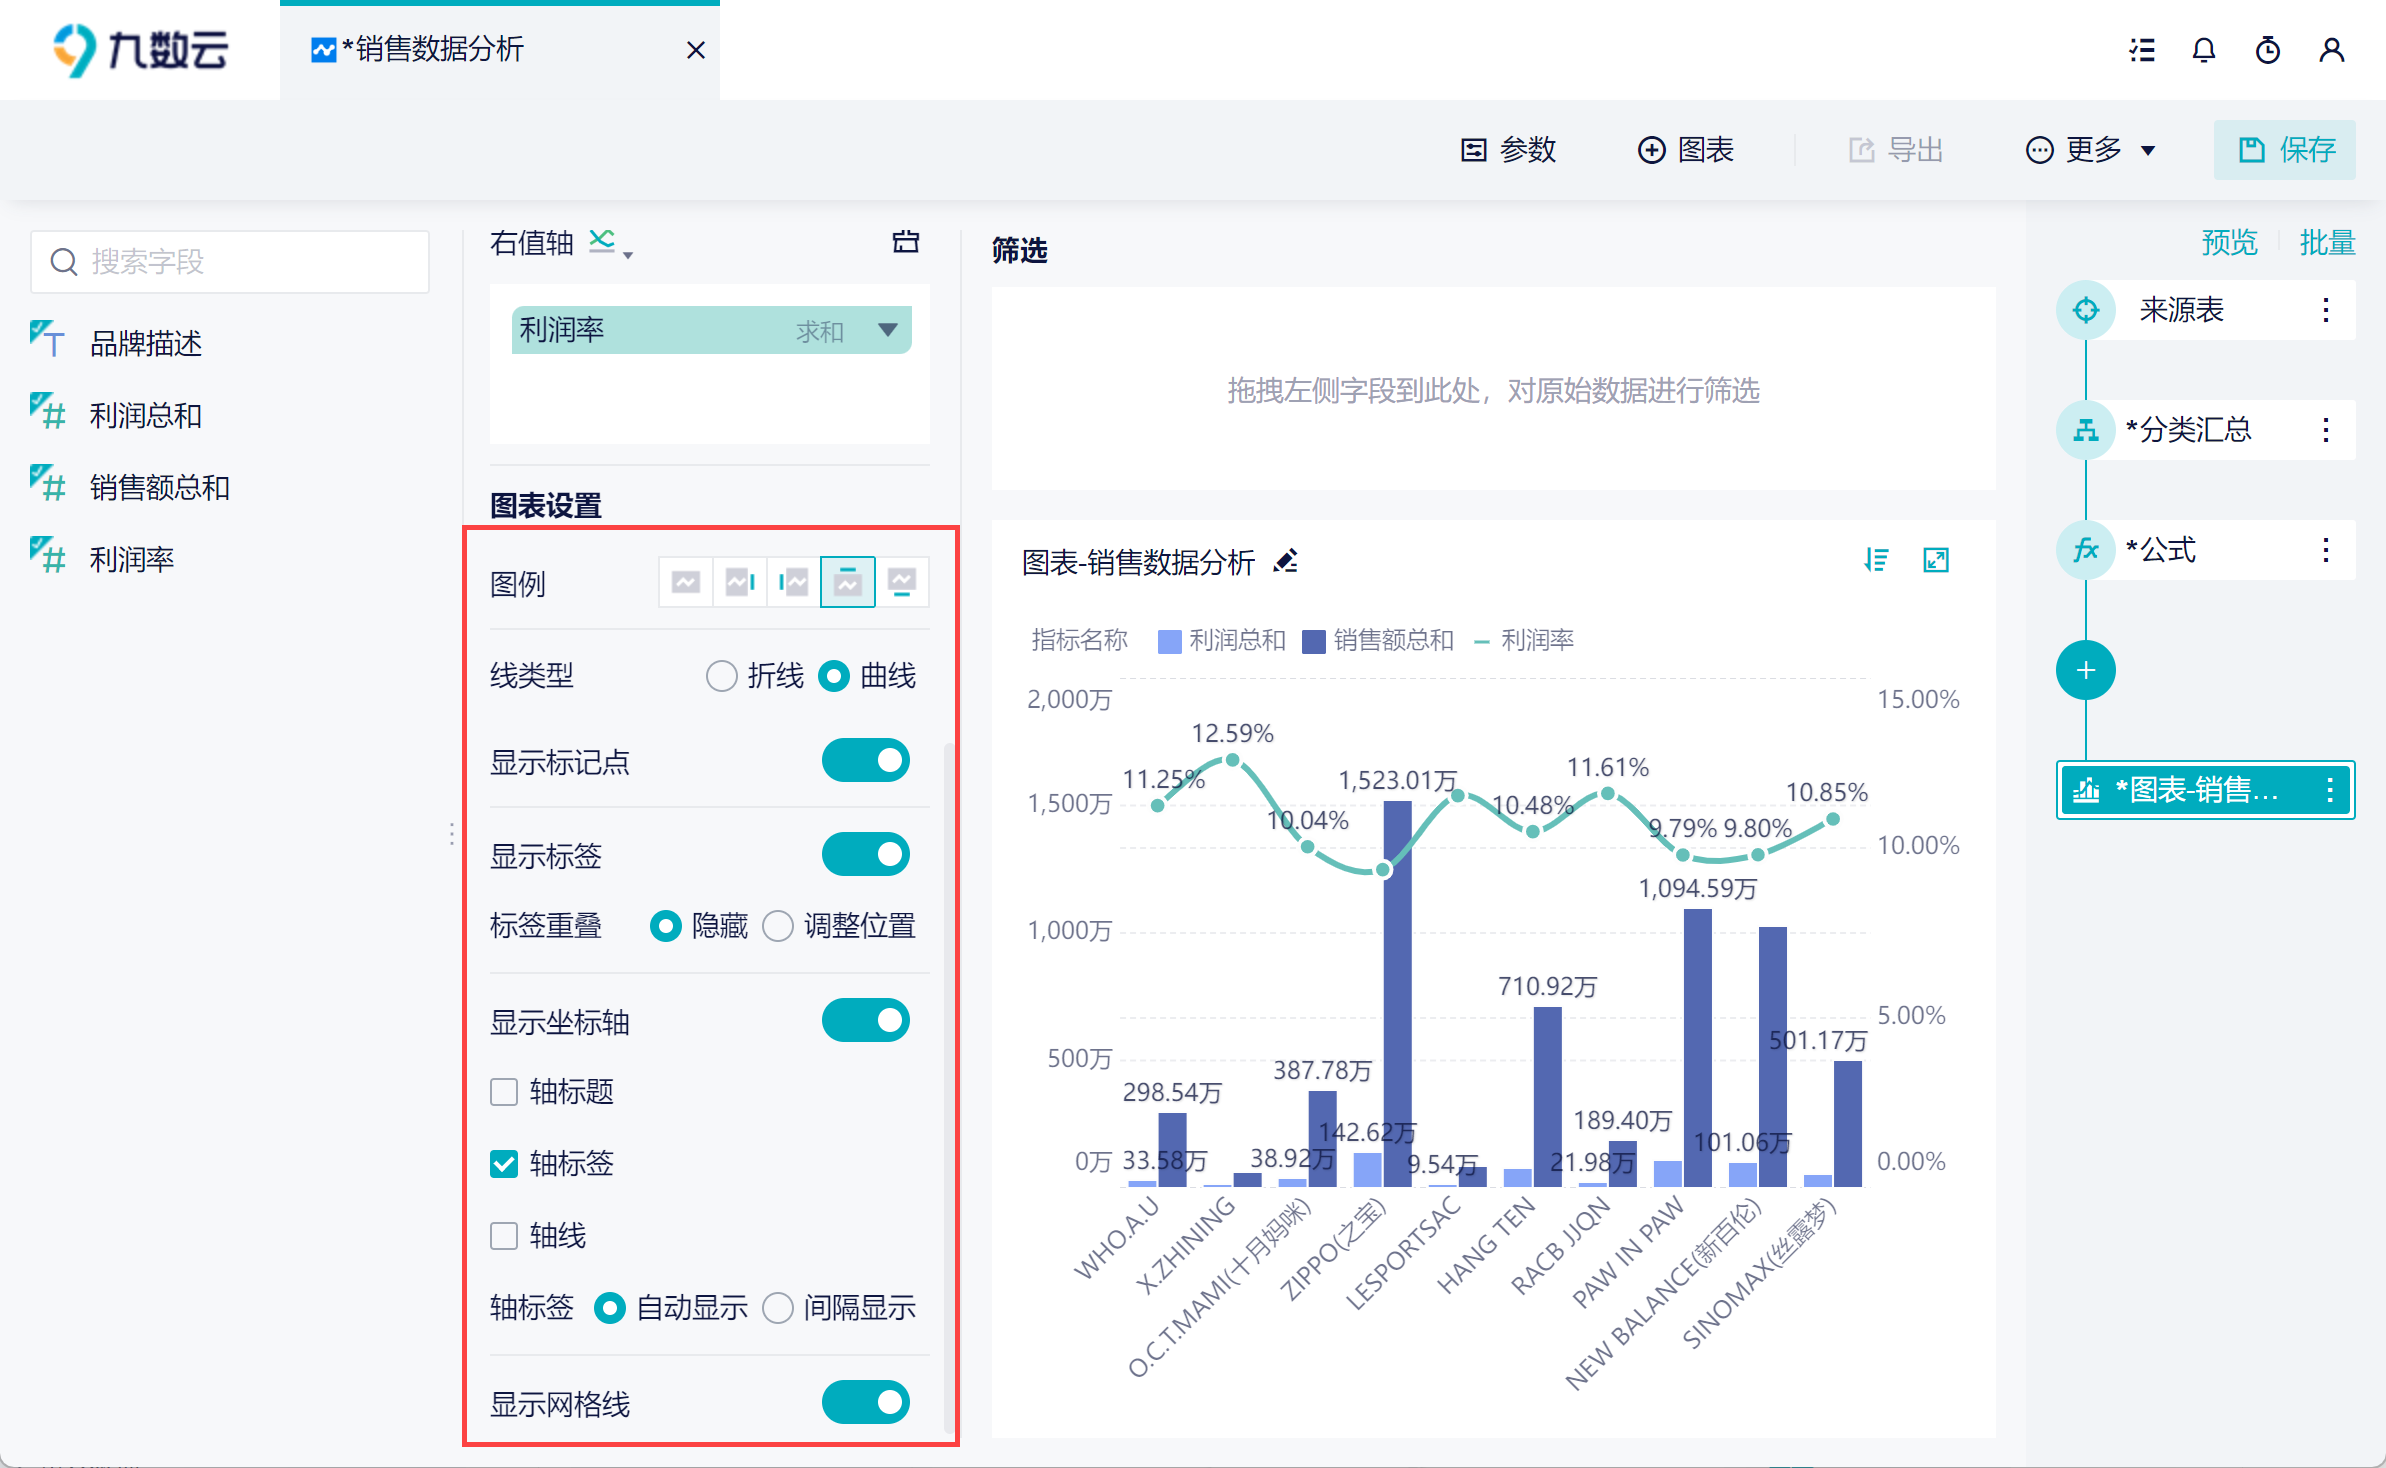Open 利润率 aggregation dropdown arrow

[887, 330]
